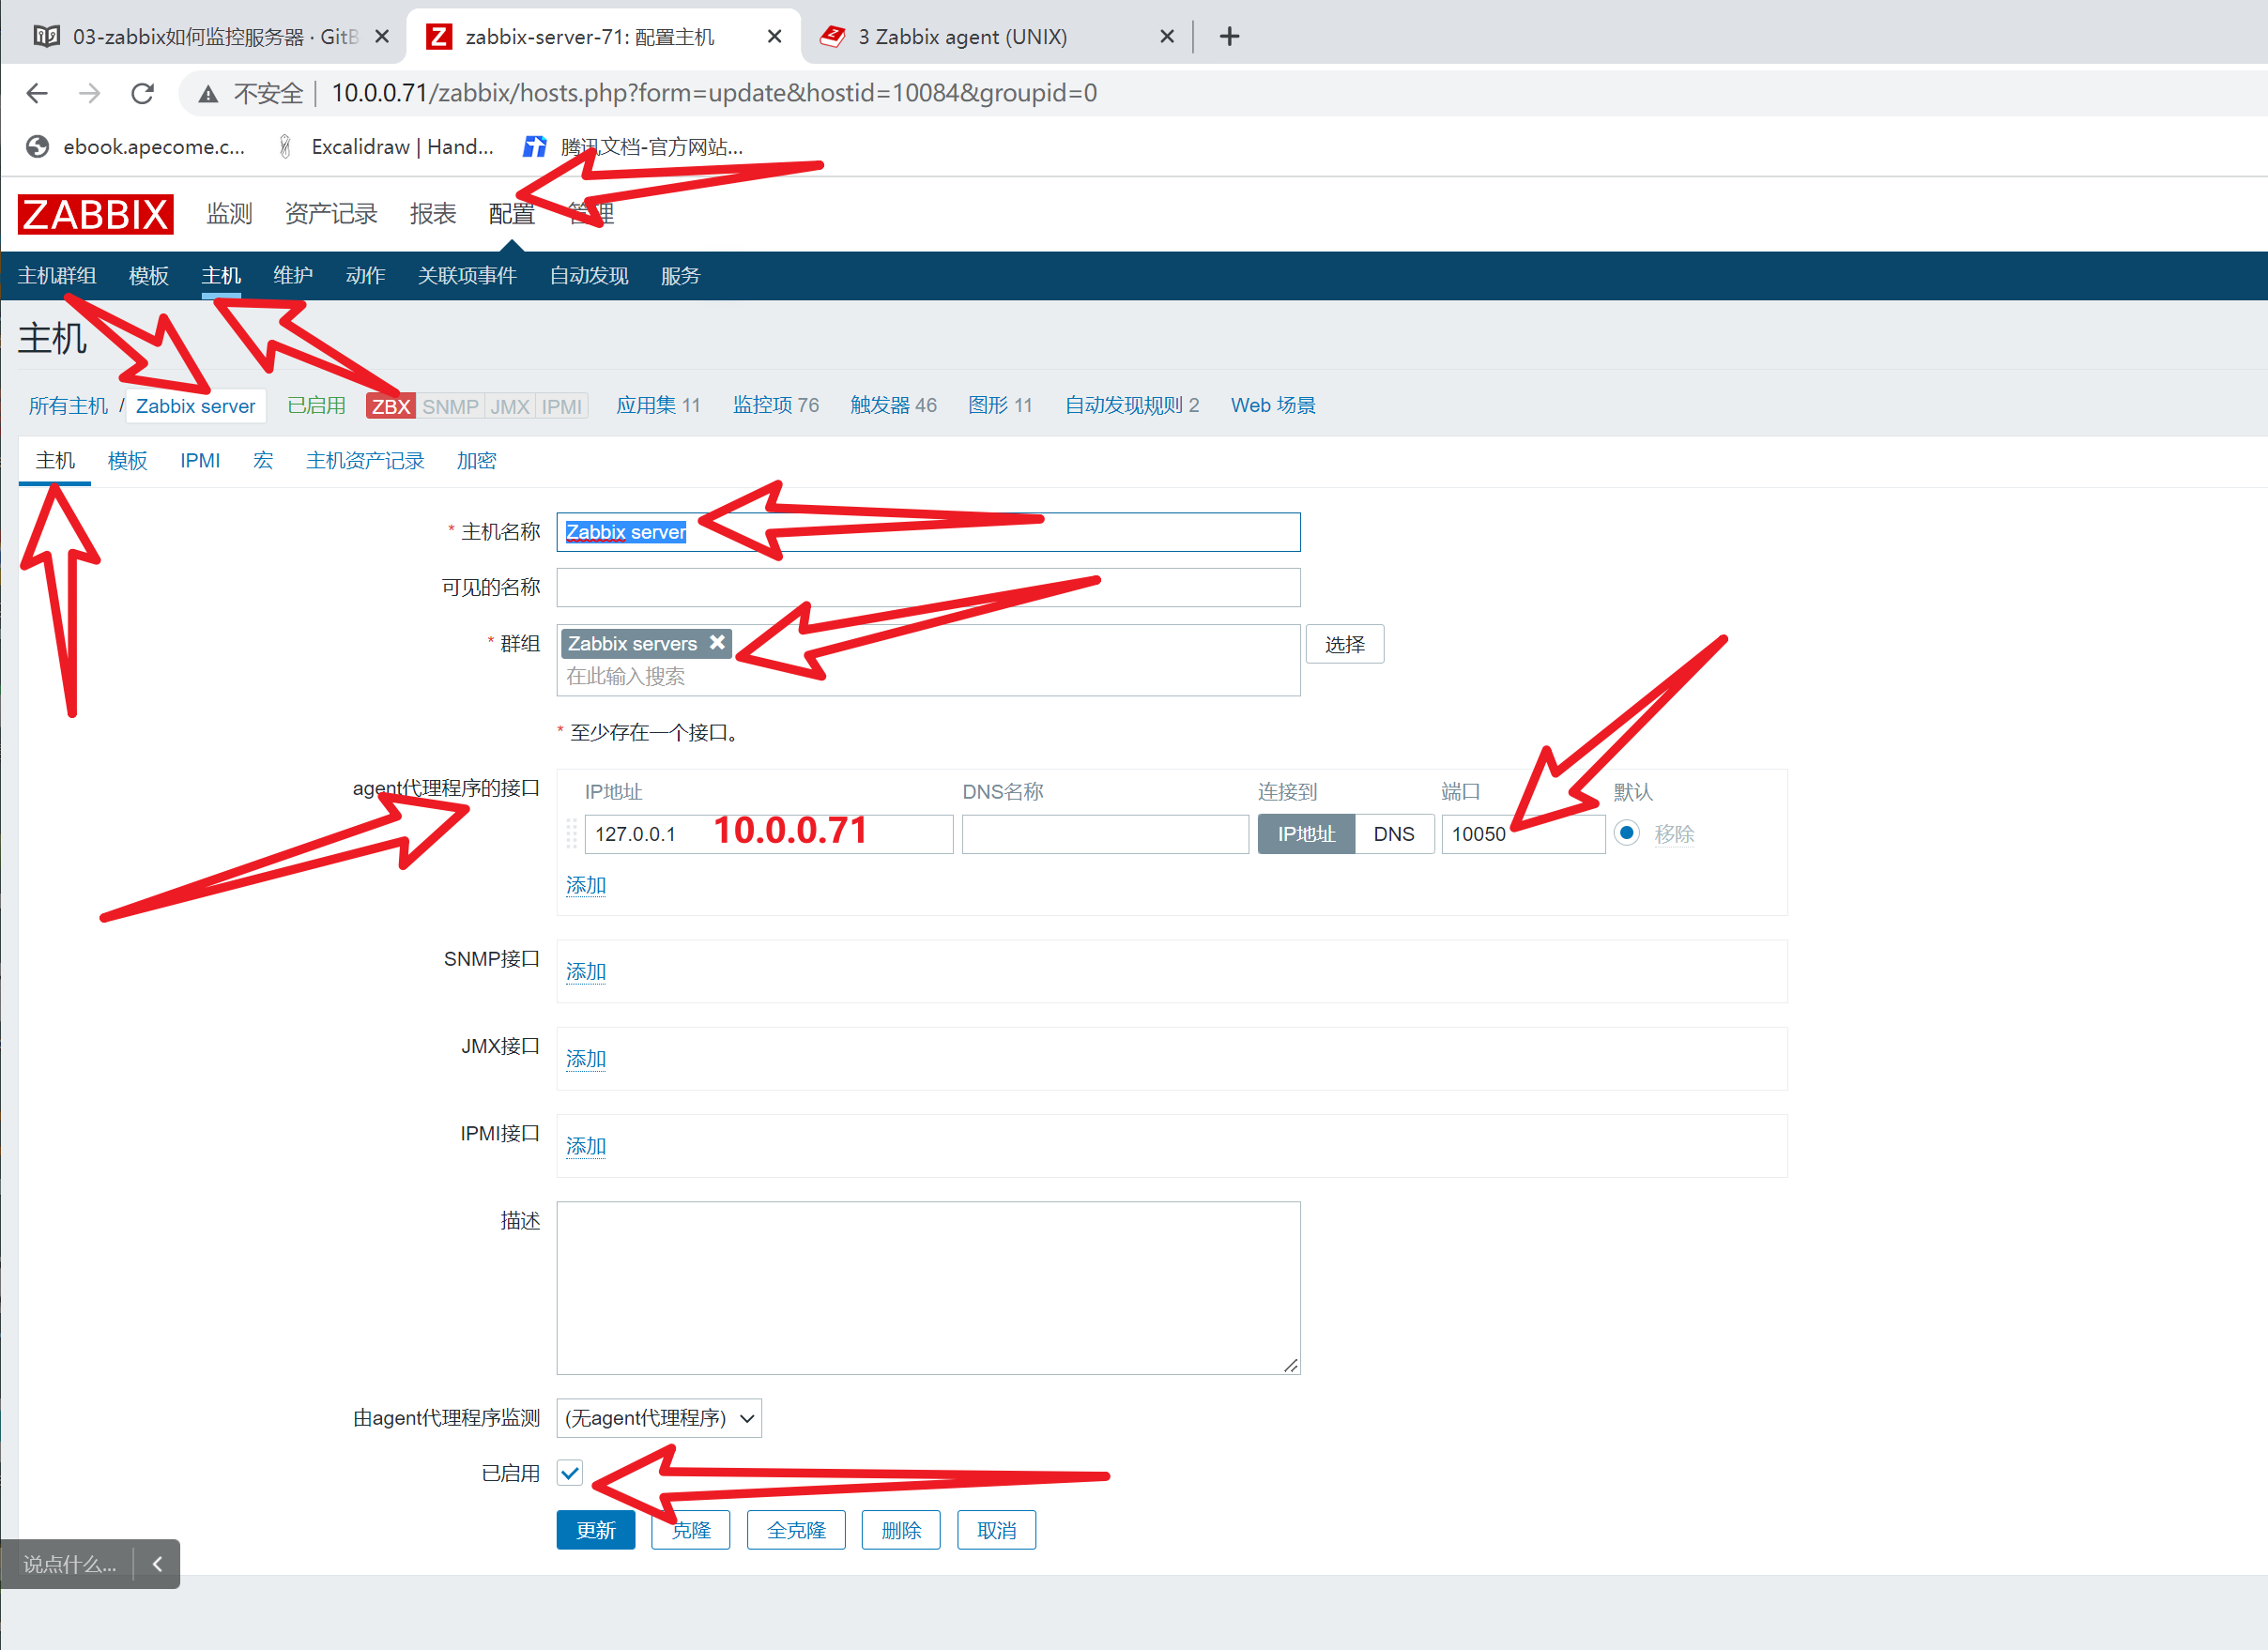Open a new browser tab
The width and height of the screenshot is (2268, 1650).
click(x=1229, y=37)
